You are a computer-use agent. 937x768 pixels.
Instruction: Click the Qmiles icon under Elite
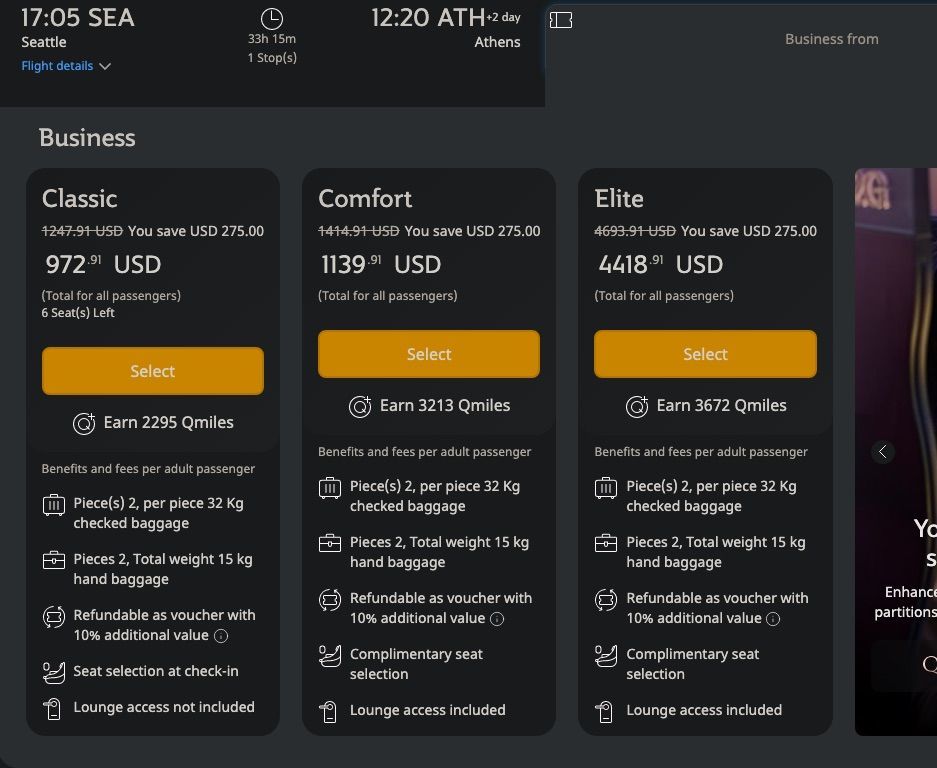coord(637,406)
